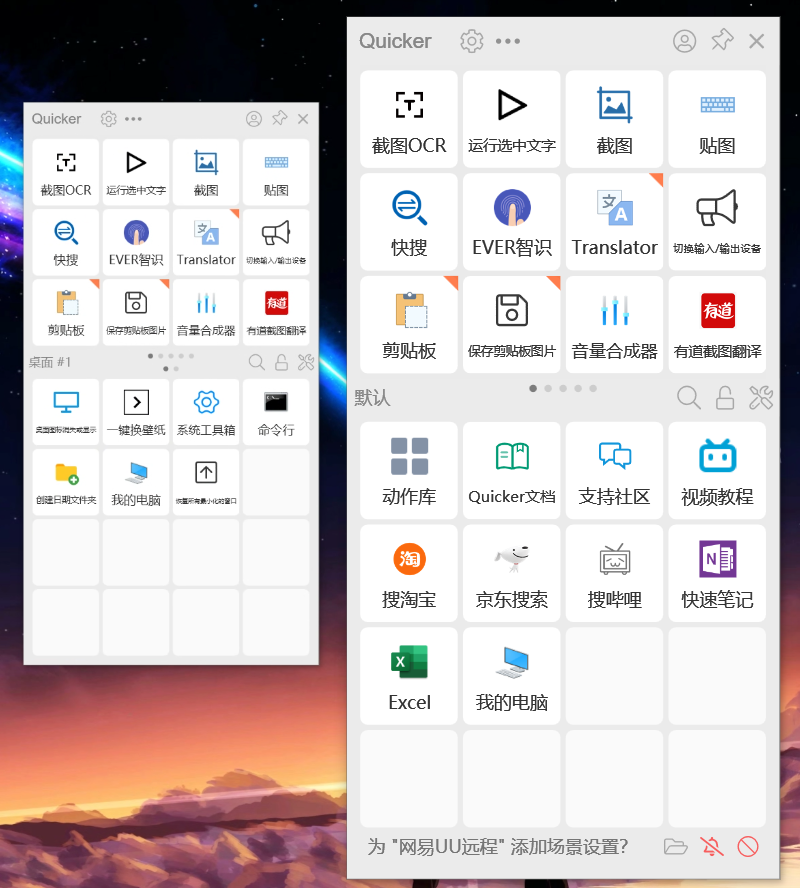Open 剪贴板 in the larger Quicker panel
Image resolution: width=800 pixels, height=888 pixels.
tap(409, 325)
